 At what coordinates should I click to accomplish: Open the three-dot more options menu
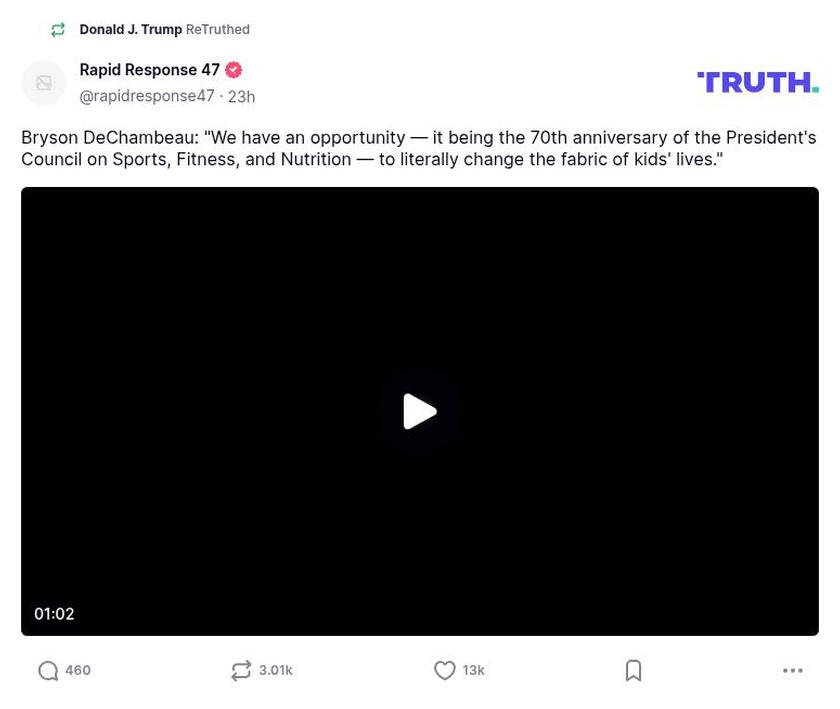pos(793,671)
